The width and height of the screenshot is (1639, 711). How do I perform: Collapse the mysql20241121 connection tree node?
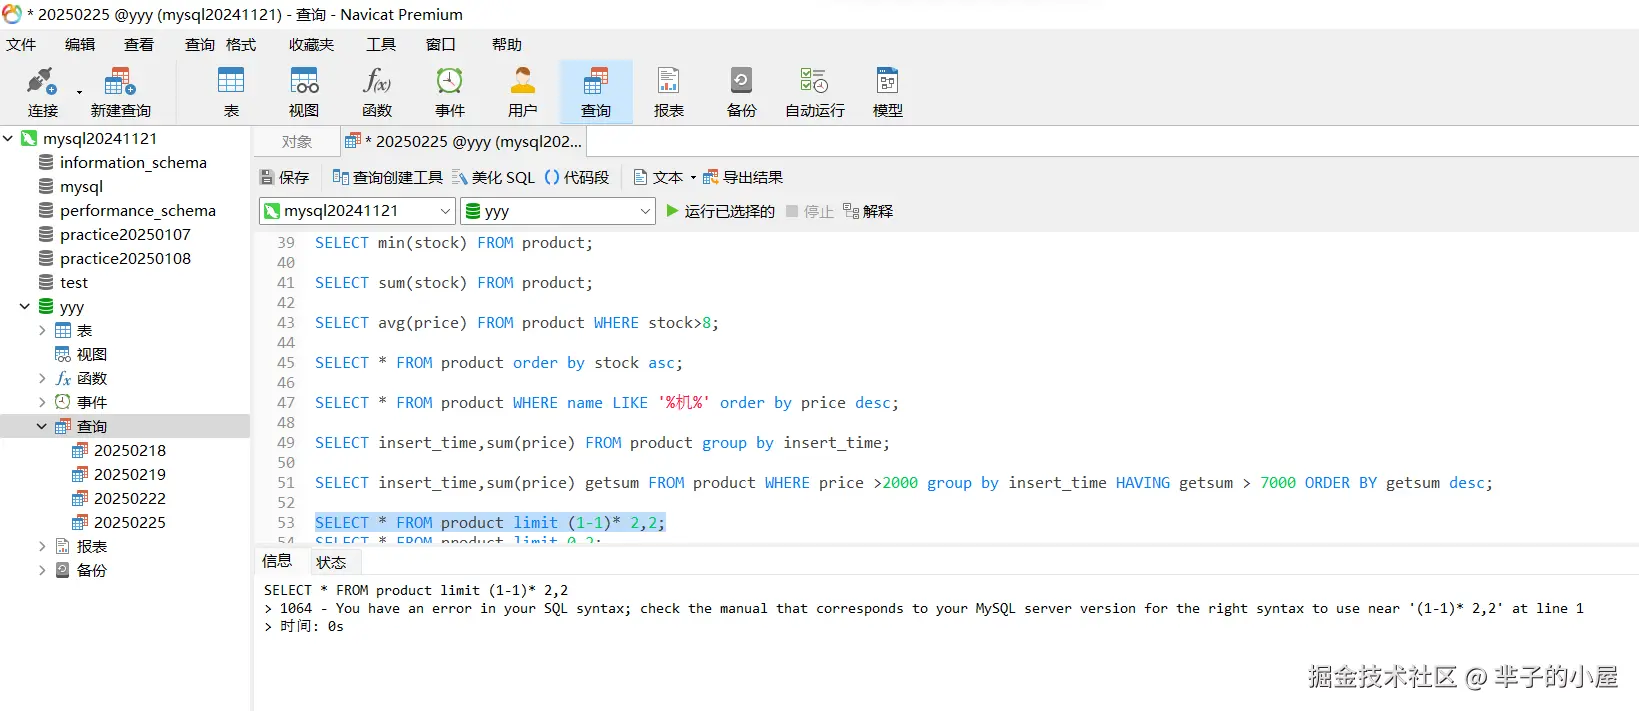click(8, 138)
